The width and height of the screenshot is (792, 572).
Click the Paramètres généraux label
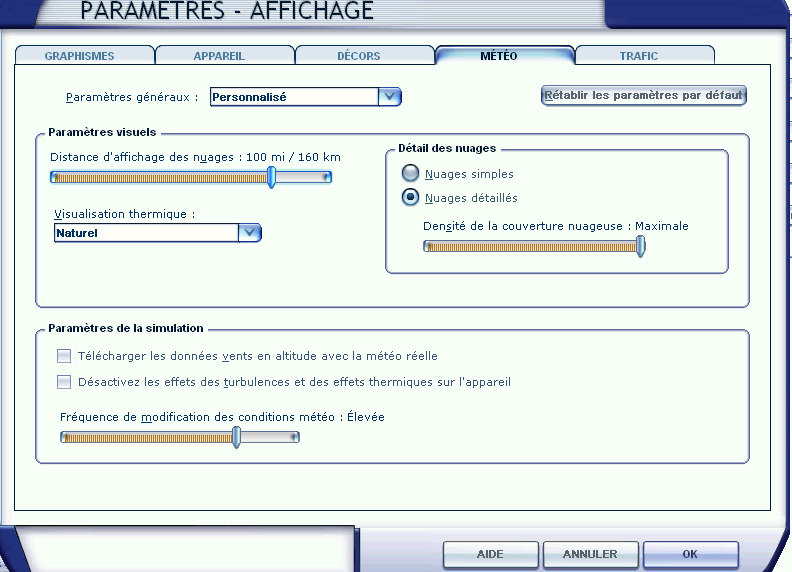click(132, 97)
